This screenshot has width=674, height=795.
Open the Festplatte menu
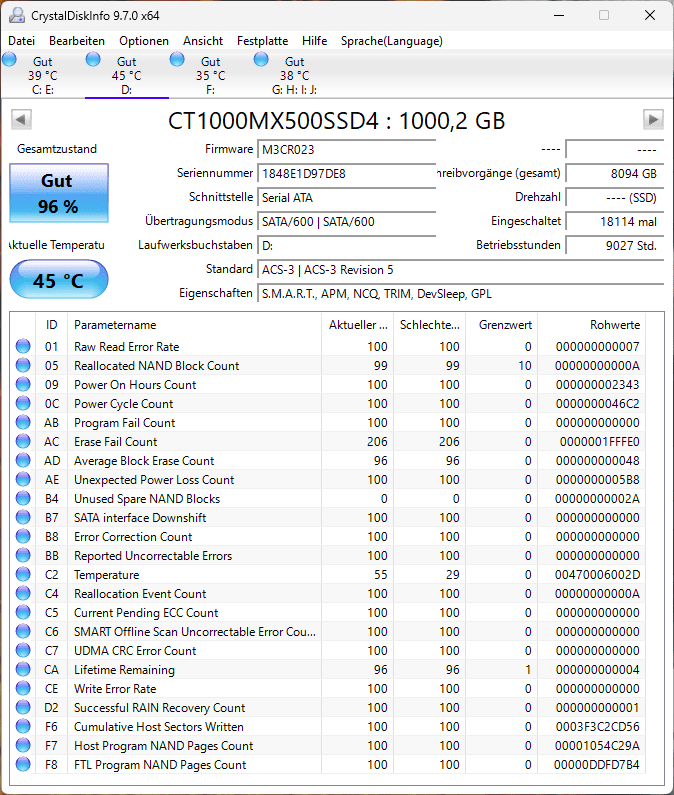coord(262,41)
